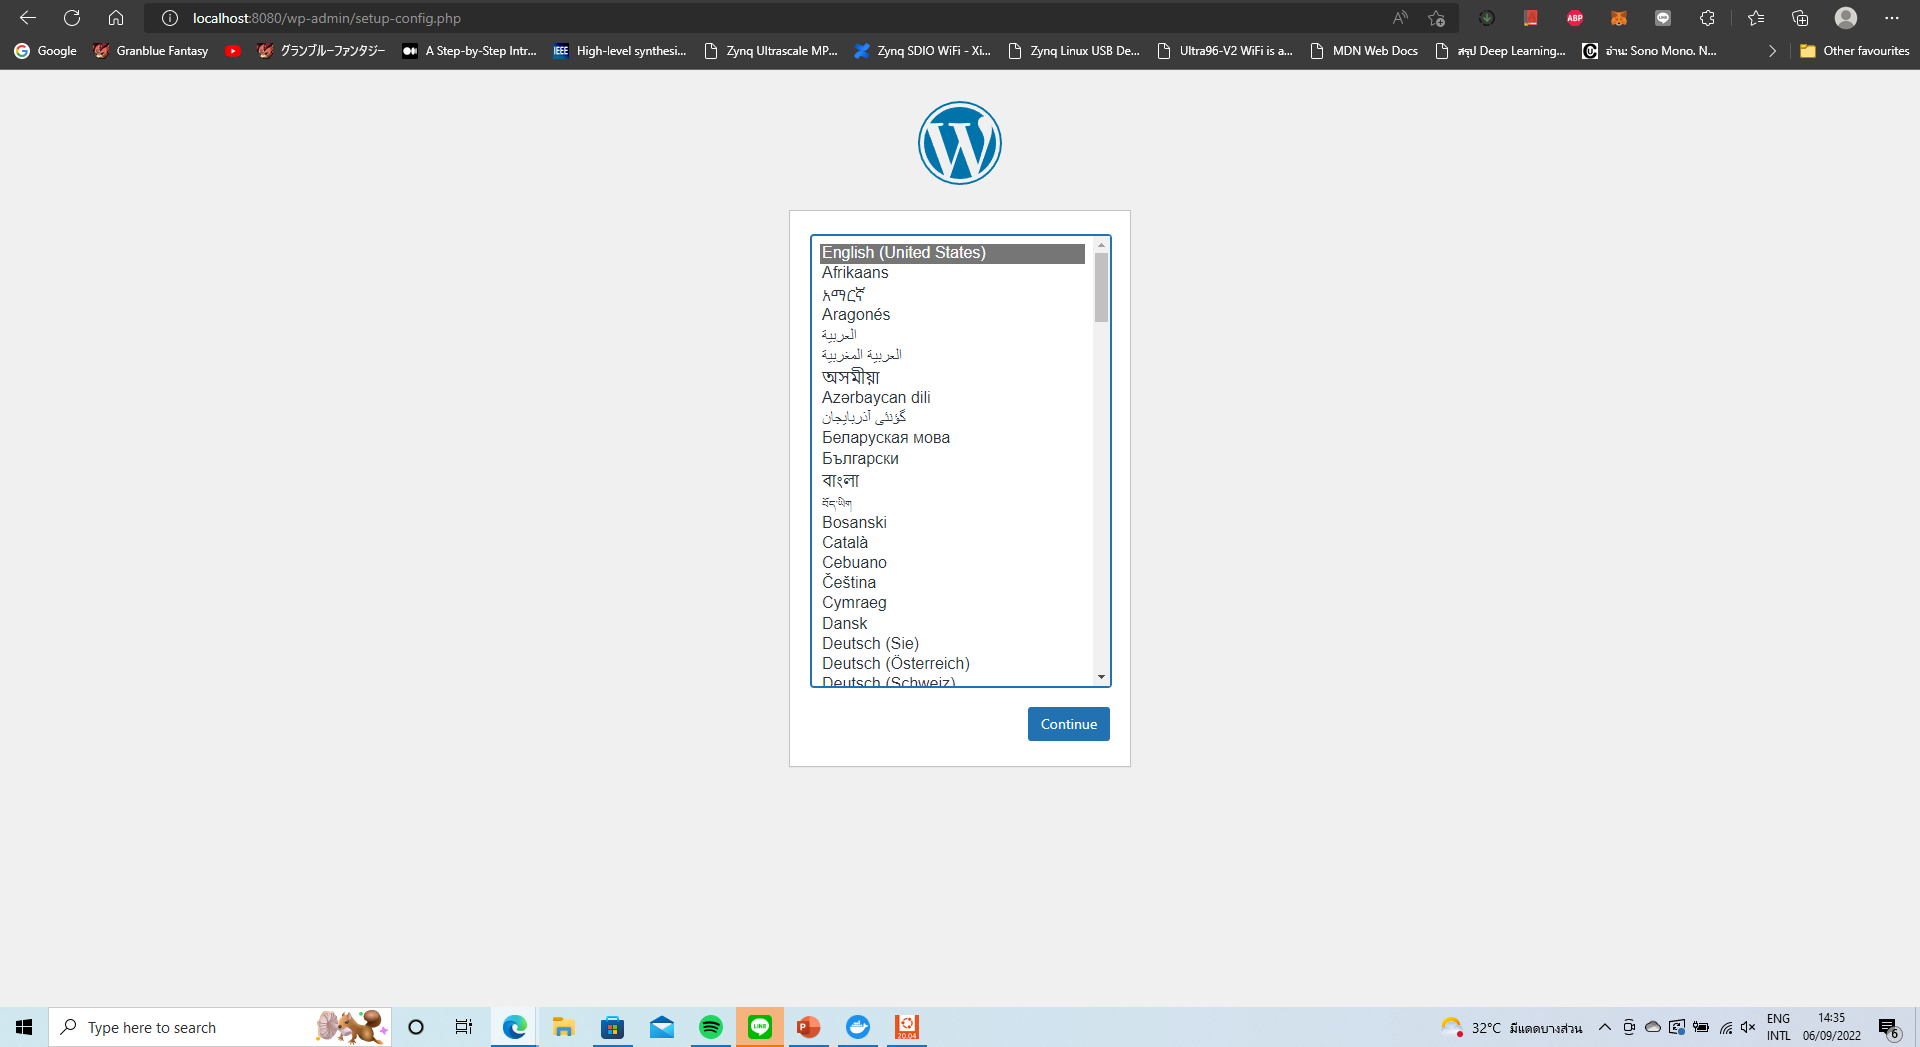Open Docker Desktop from the taskbar
Screen dimensions: 1920x1047
pos(858,1027)
